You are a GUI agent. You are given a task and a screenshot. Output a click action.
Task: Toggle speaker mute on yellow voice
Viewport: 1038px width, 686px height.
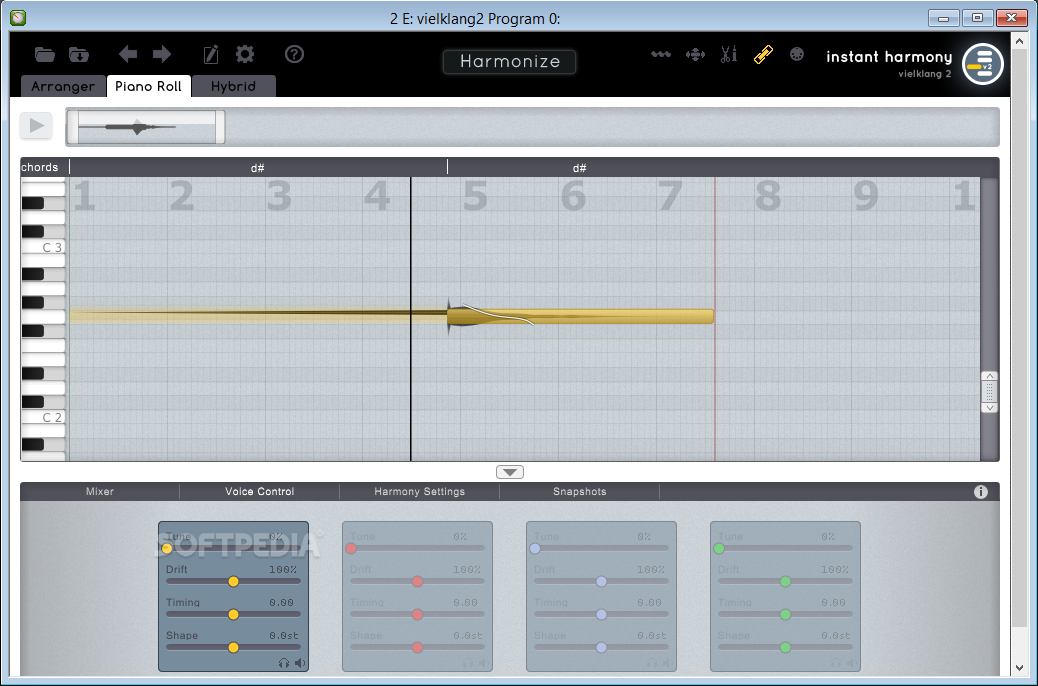pos(300,663)
